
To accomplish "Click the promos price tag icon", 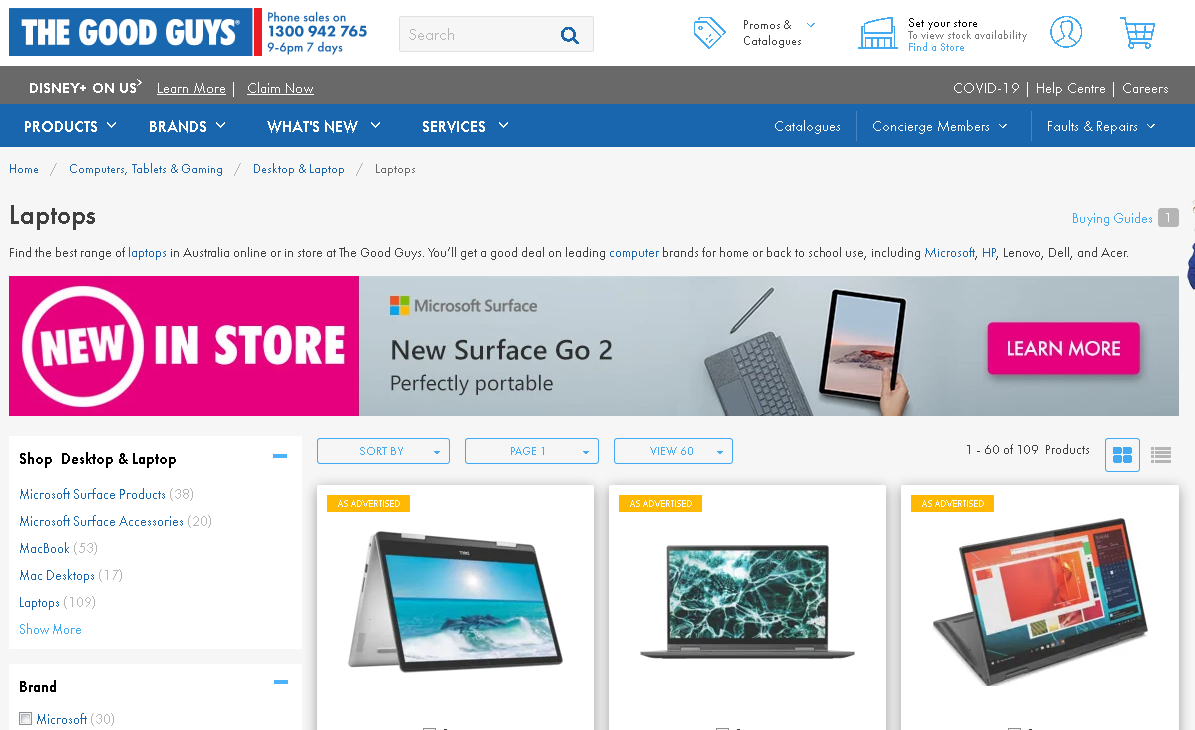I will click(x=709, y=33).
